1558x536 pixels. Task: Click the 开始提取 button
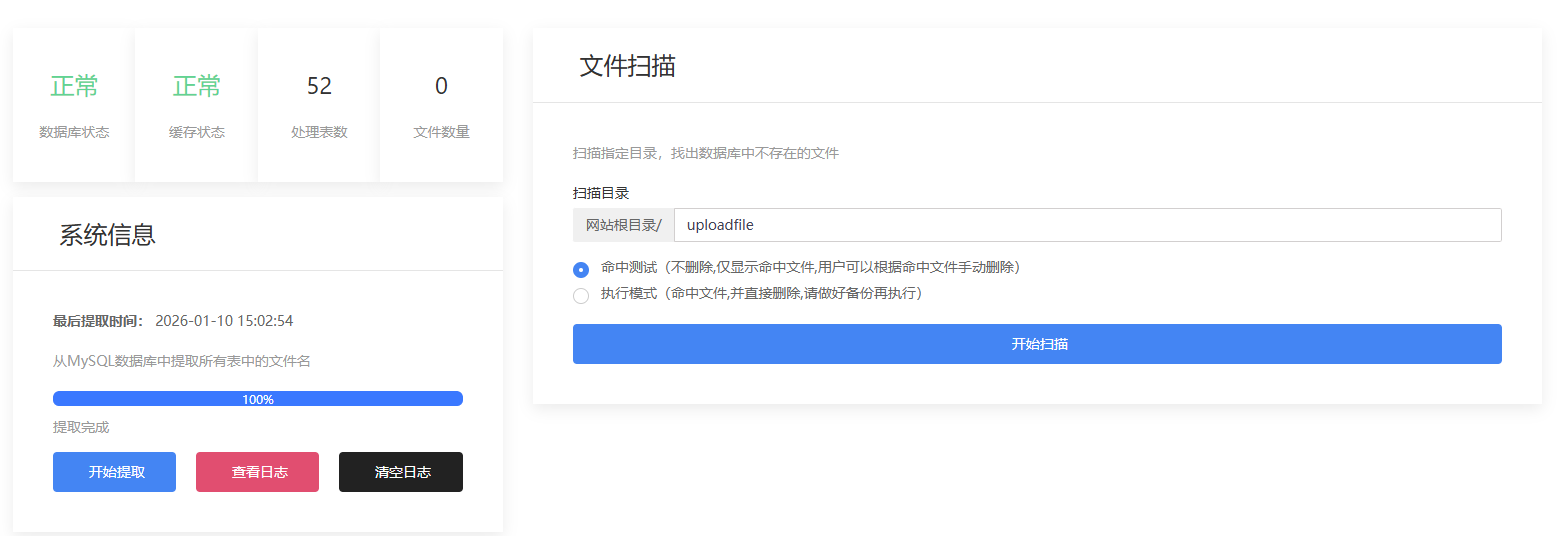(114, 472)
